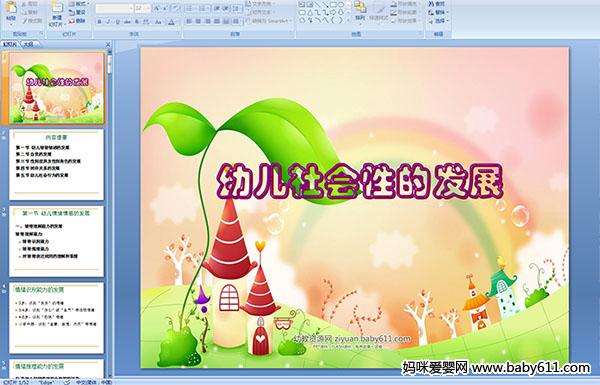This screenshot has height=385, width=600.
Task: Select the oval shape in shapes gallery
Action: [x=340, y=5]
